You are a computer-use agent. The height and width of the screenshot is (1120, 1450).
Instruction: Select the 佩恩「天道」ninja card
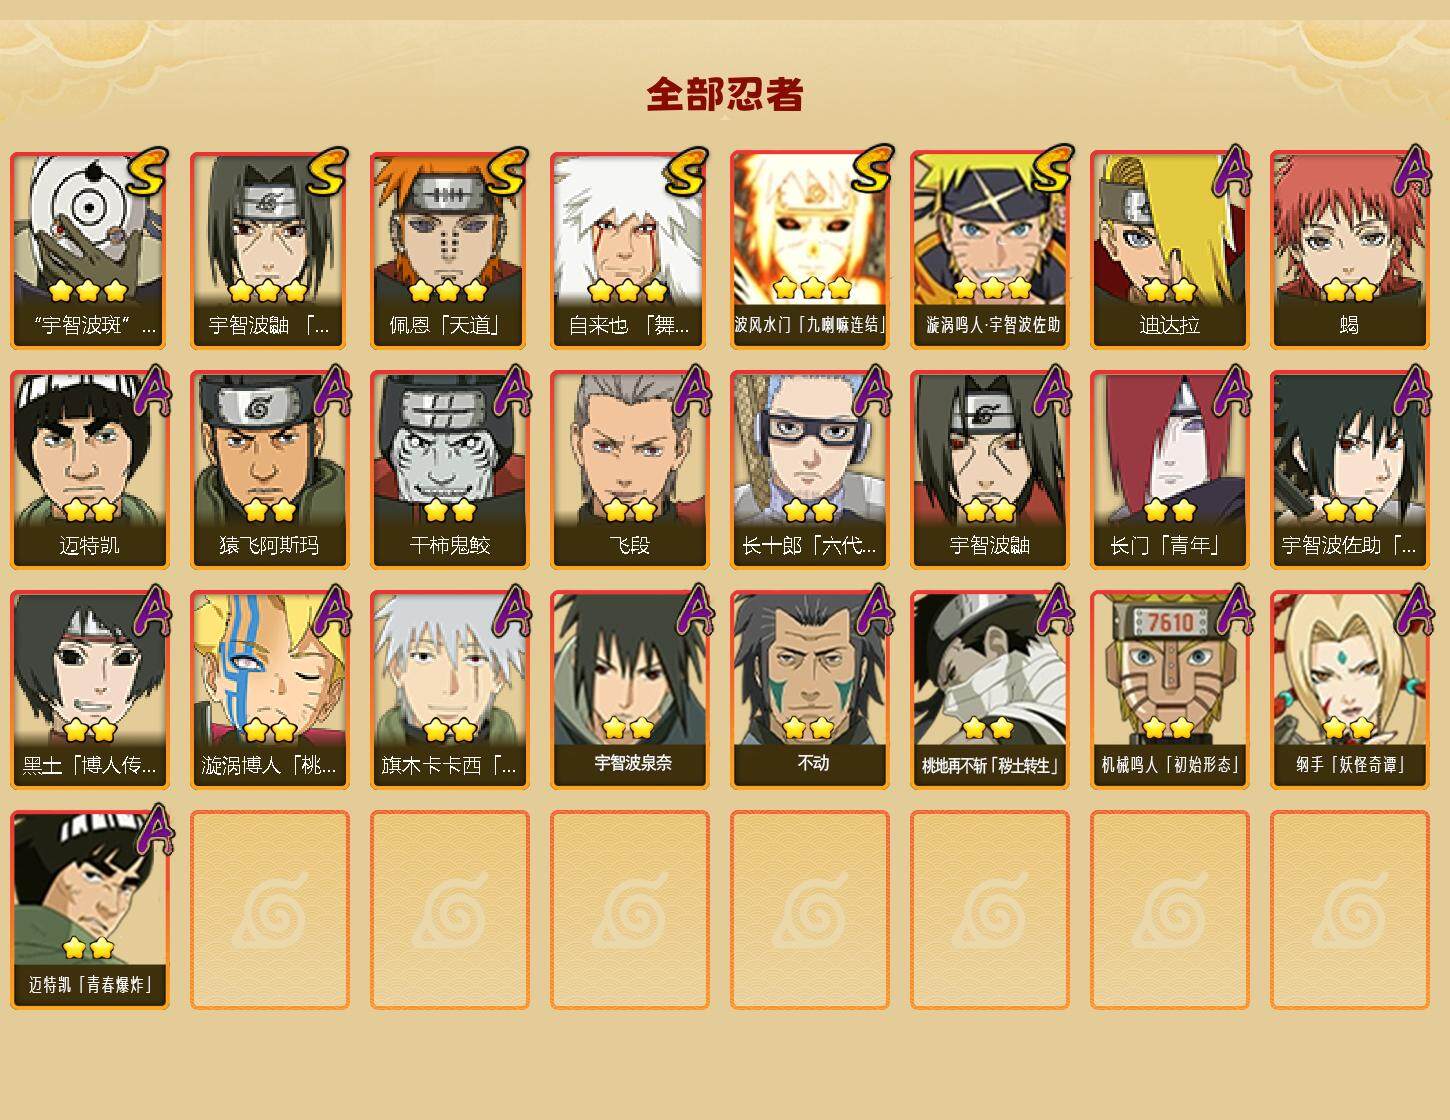pyautogui.click(x=450, y=250)
